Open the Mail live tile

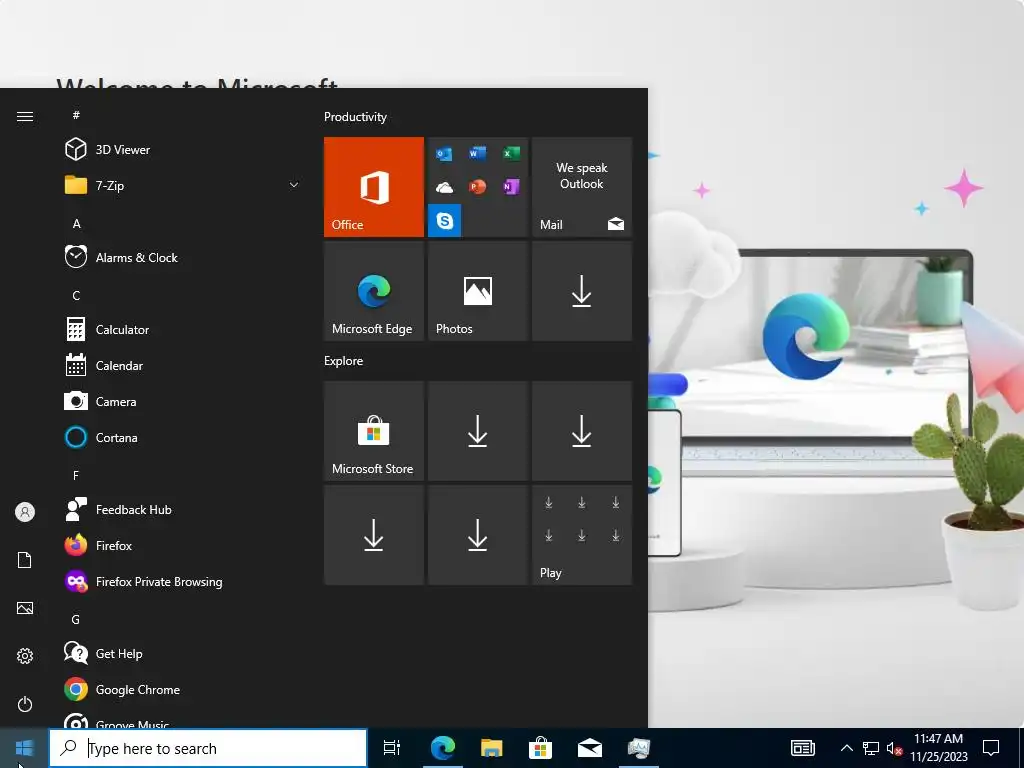coord(582,187)
